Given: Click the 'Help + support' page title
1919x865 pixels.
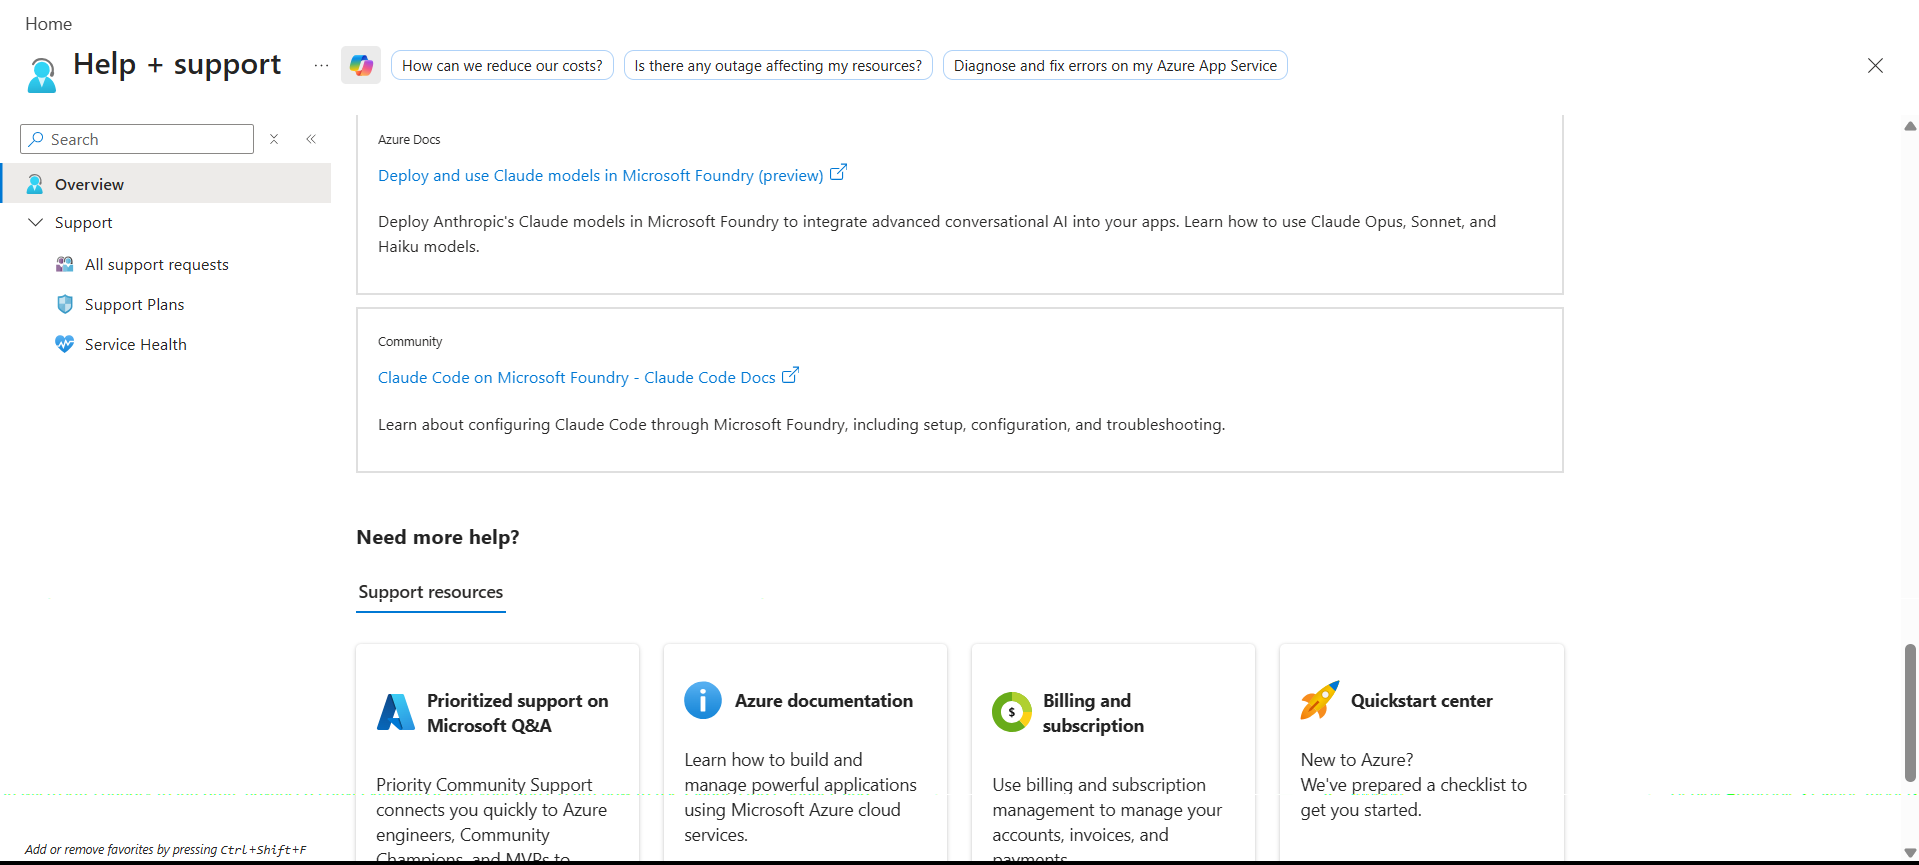Looking at the screenshot, I should [177, 64].
